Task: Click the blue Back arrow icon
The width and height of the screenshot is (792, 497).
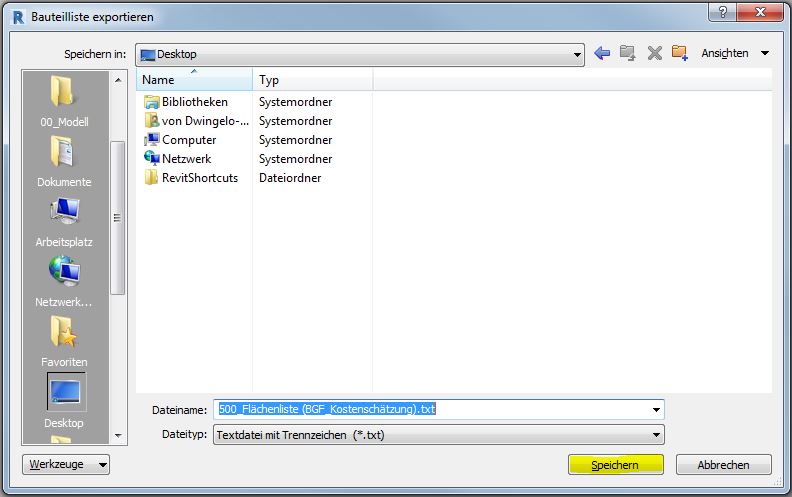Action: click(x=602, y=53)
